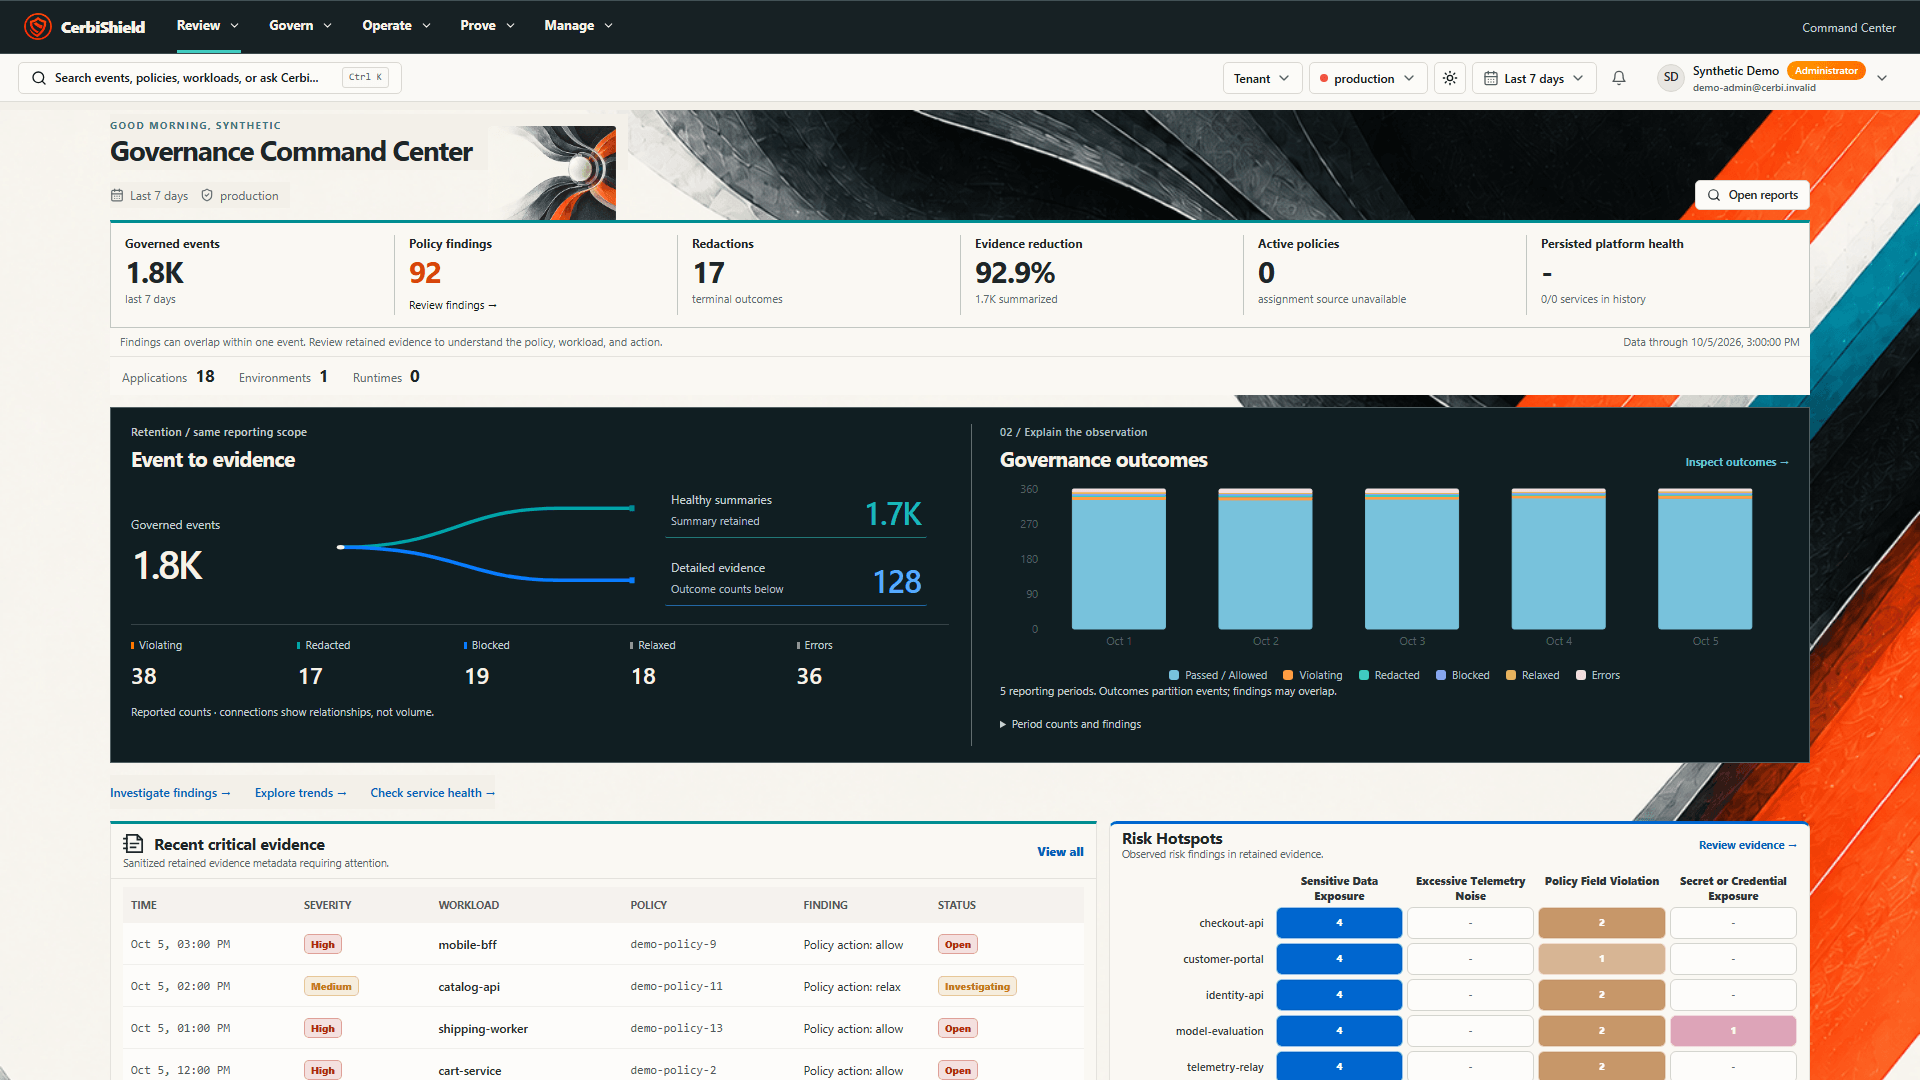This screenshot has height=1080, width=1920.
Task: Click the demo-policy-9 policy cell
Action: [x=673, y=944]
